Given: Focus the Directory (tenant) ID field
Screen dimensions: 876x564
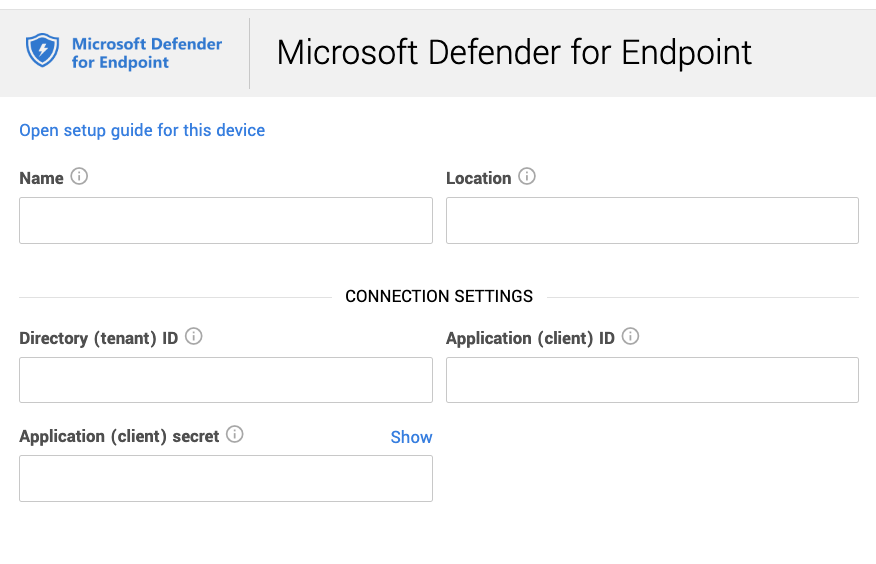Looking at the screenshot, I should pyautogui.click(x=226, y=380).
